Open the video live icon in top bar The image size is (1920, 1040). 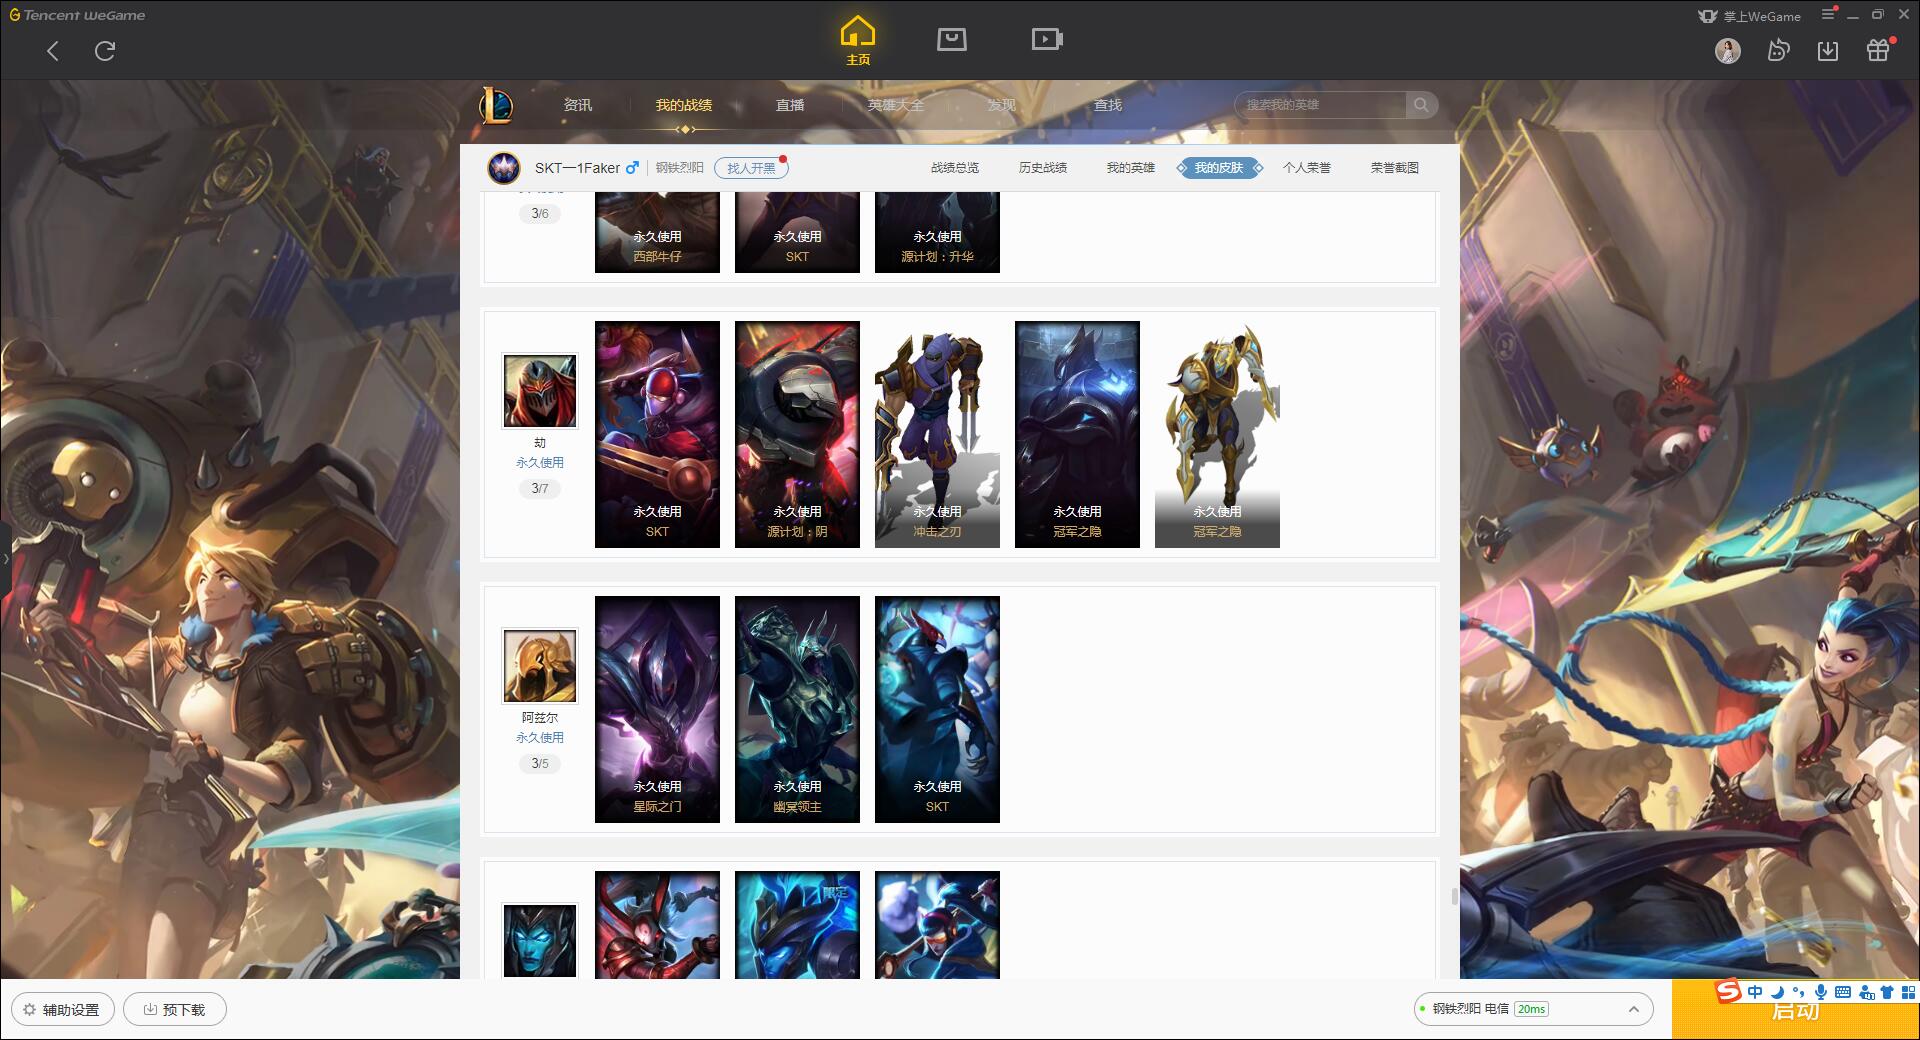pyautogui.click(x=1047, y=39)
